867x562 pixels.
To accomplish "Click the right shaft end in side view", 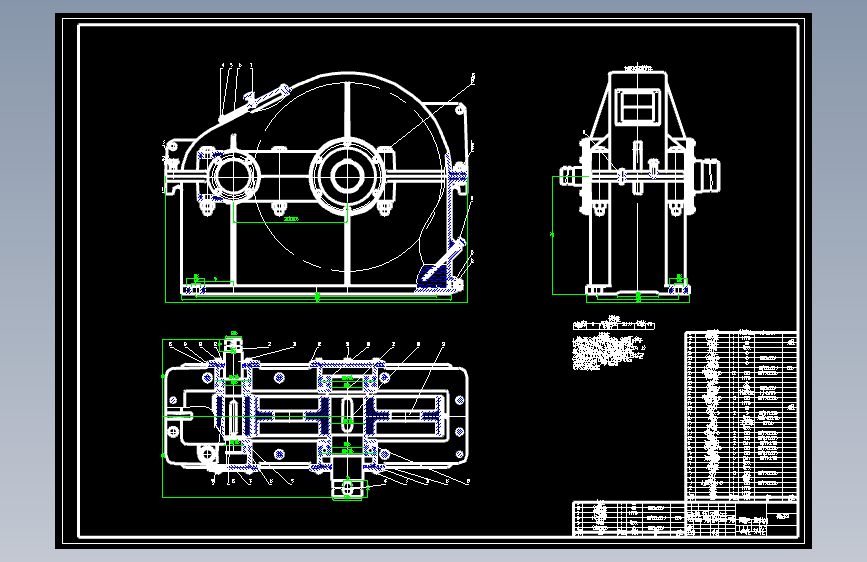I will (707, 175).
